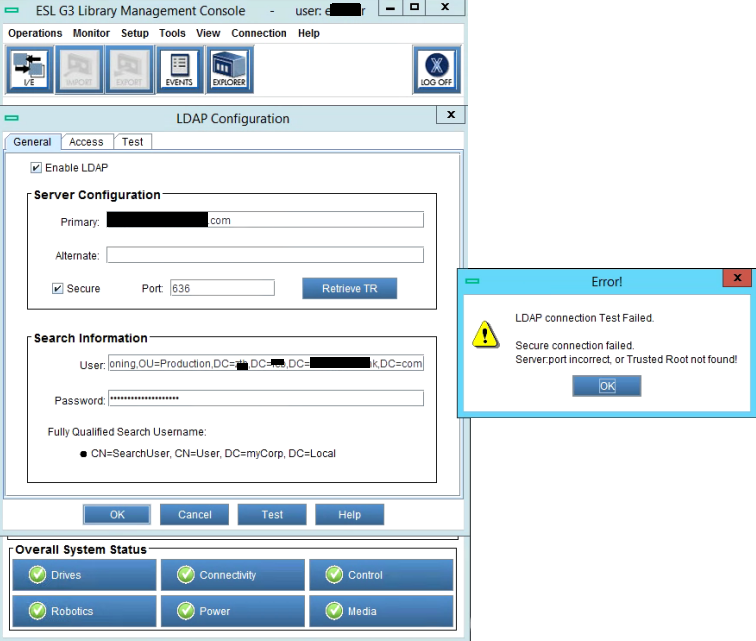Screen dimensions: 756x641
Task: Switch to the Test tab
Action: tap(133, 142)
